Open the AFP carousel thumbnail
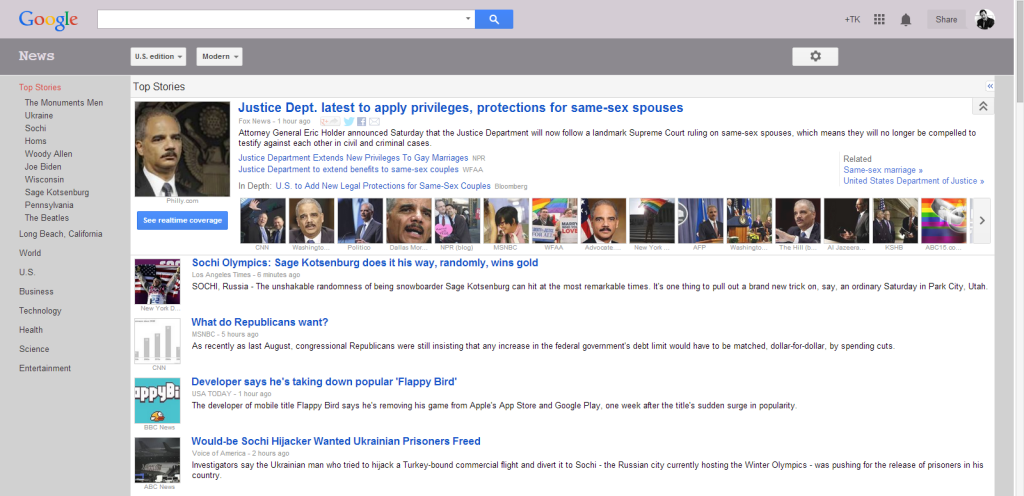Image resolution: width=1024 pixels, height=496 pixels. pos(701,221)
